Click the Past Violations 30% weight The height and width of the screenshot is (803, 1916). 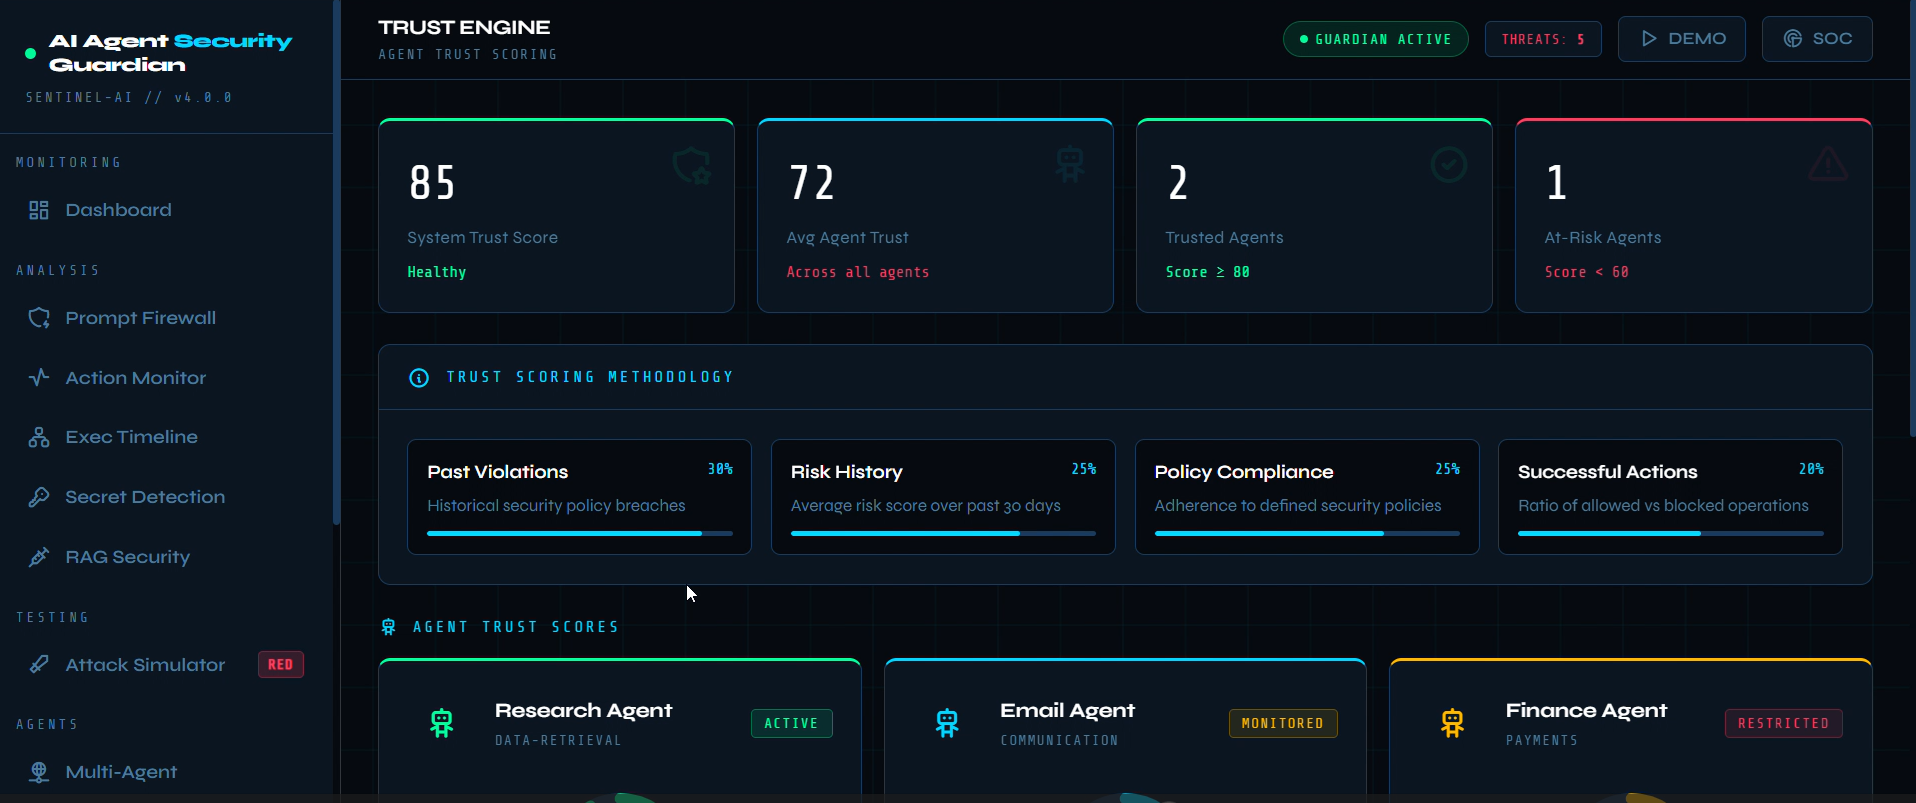tap(720, 469)
